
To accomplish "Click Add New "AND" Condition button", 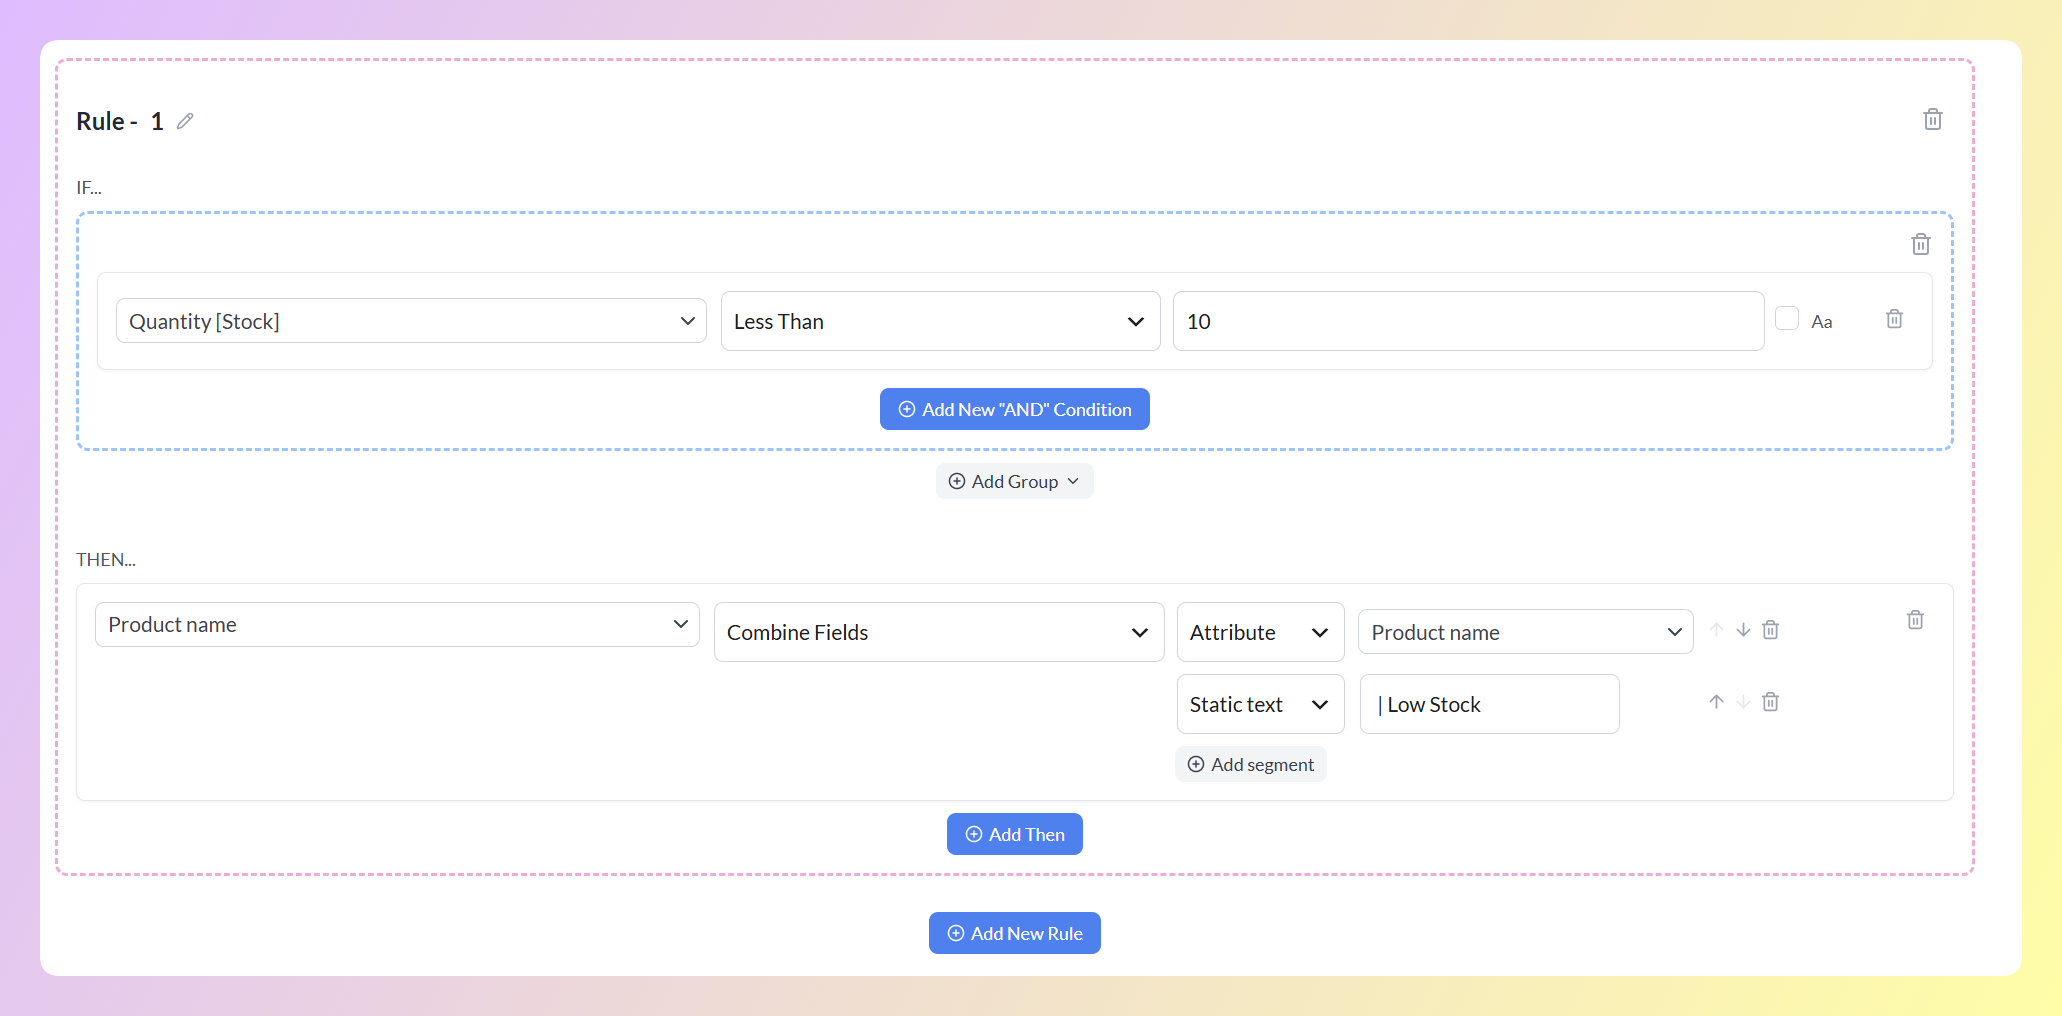I will [1014, 409].
